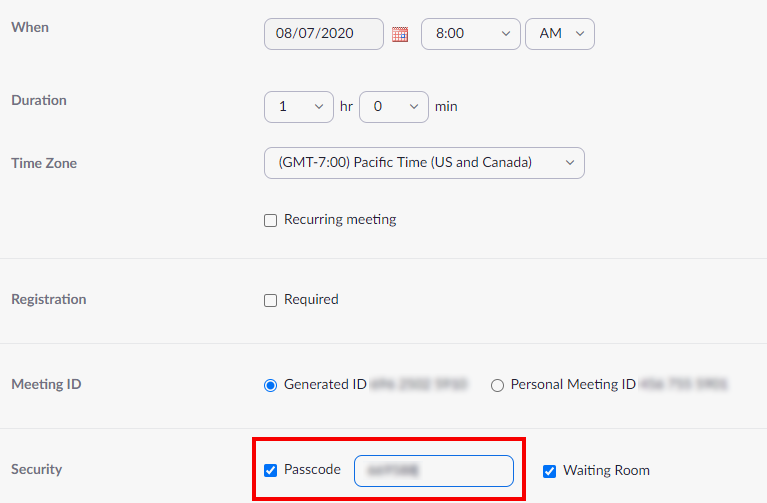Check the Registration Required box
The height and width of the screenshot is (503, 767).
click(271, 300)
